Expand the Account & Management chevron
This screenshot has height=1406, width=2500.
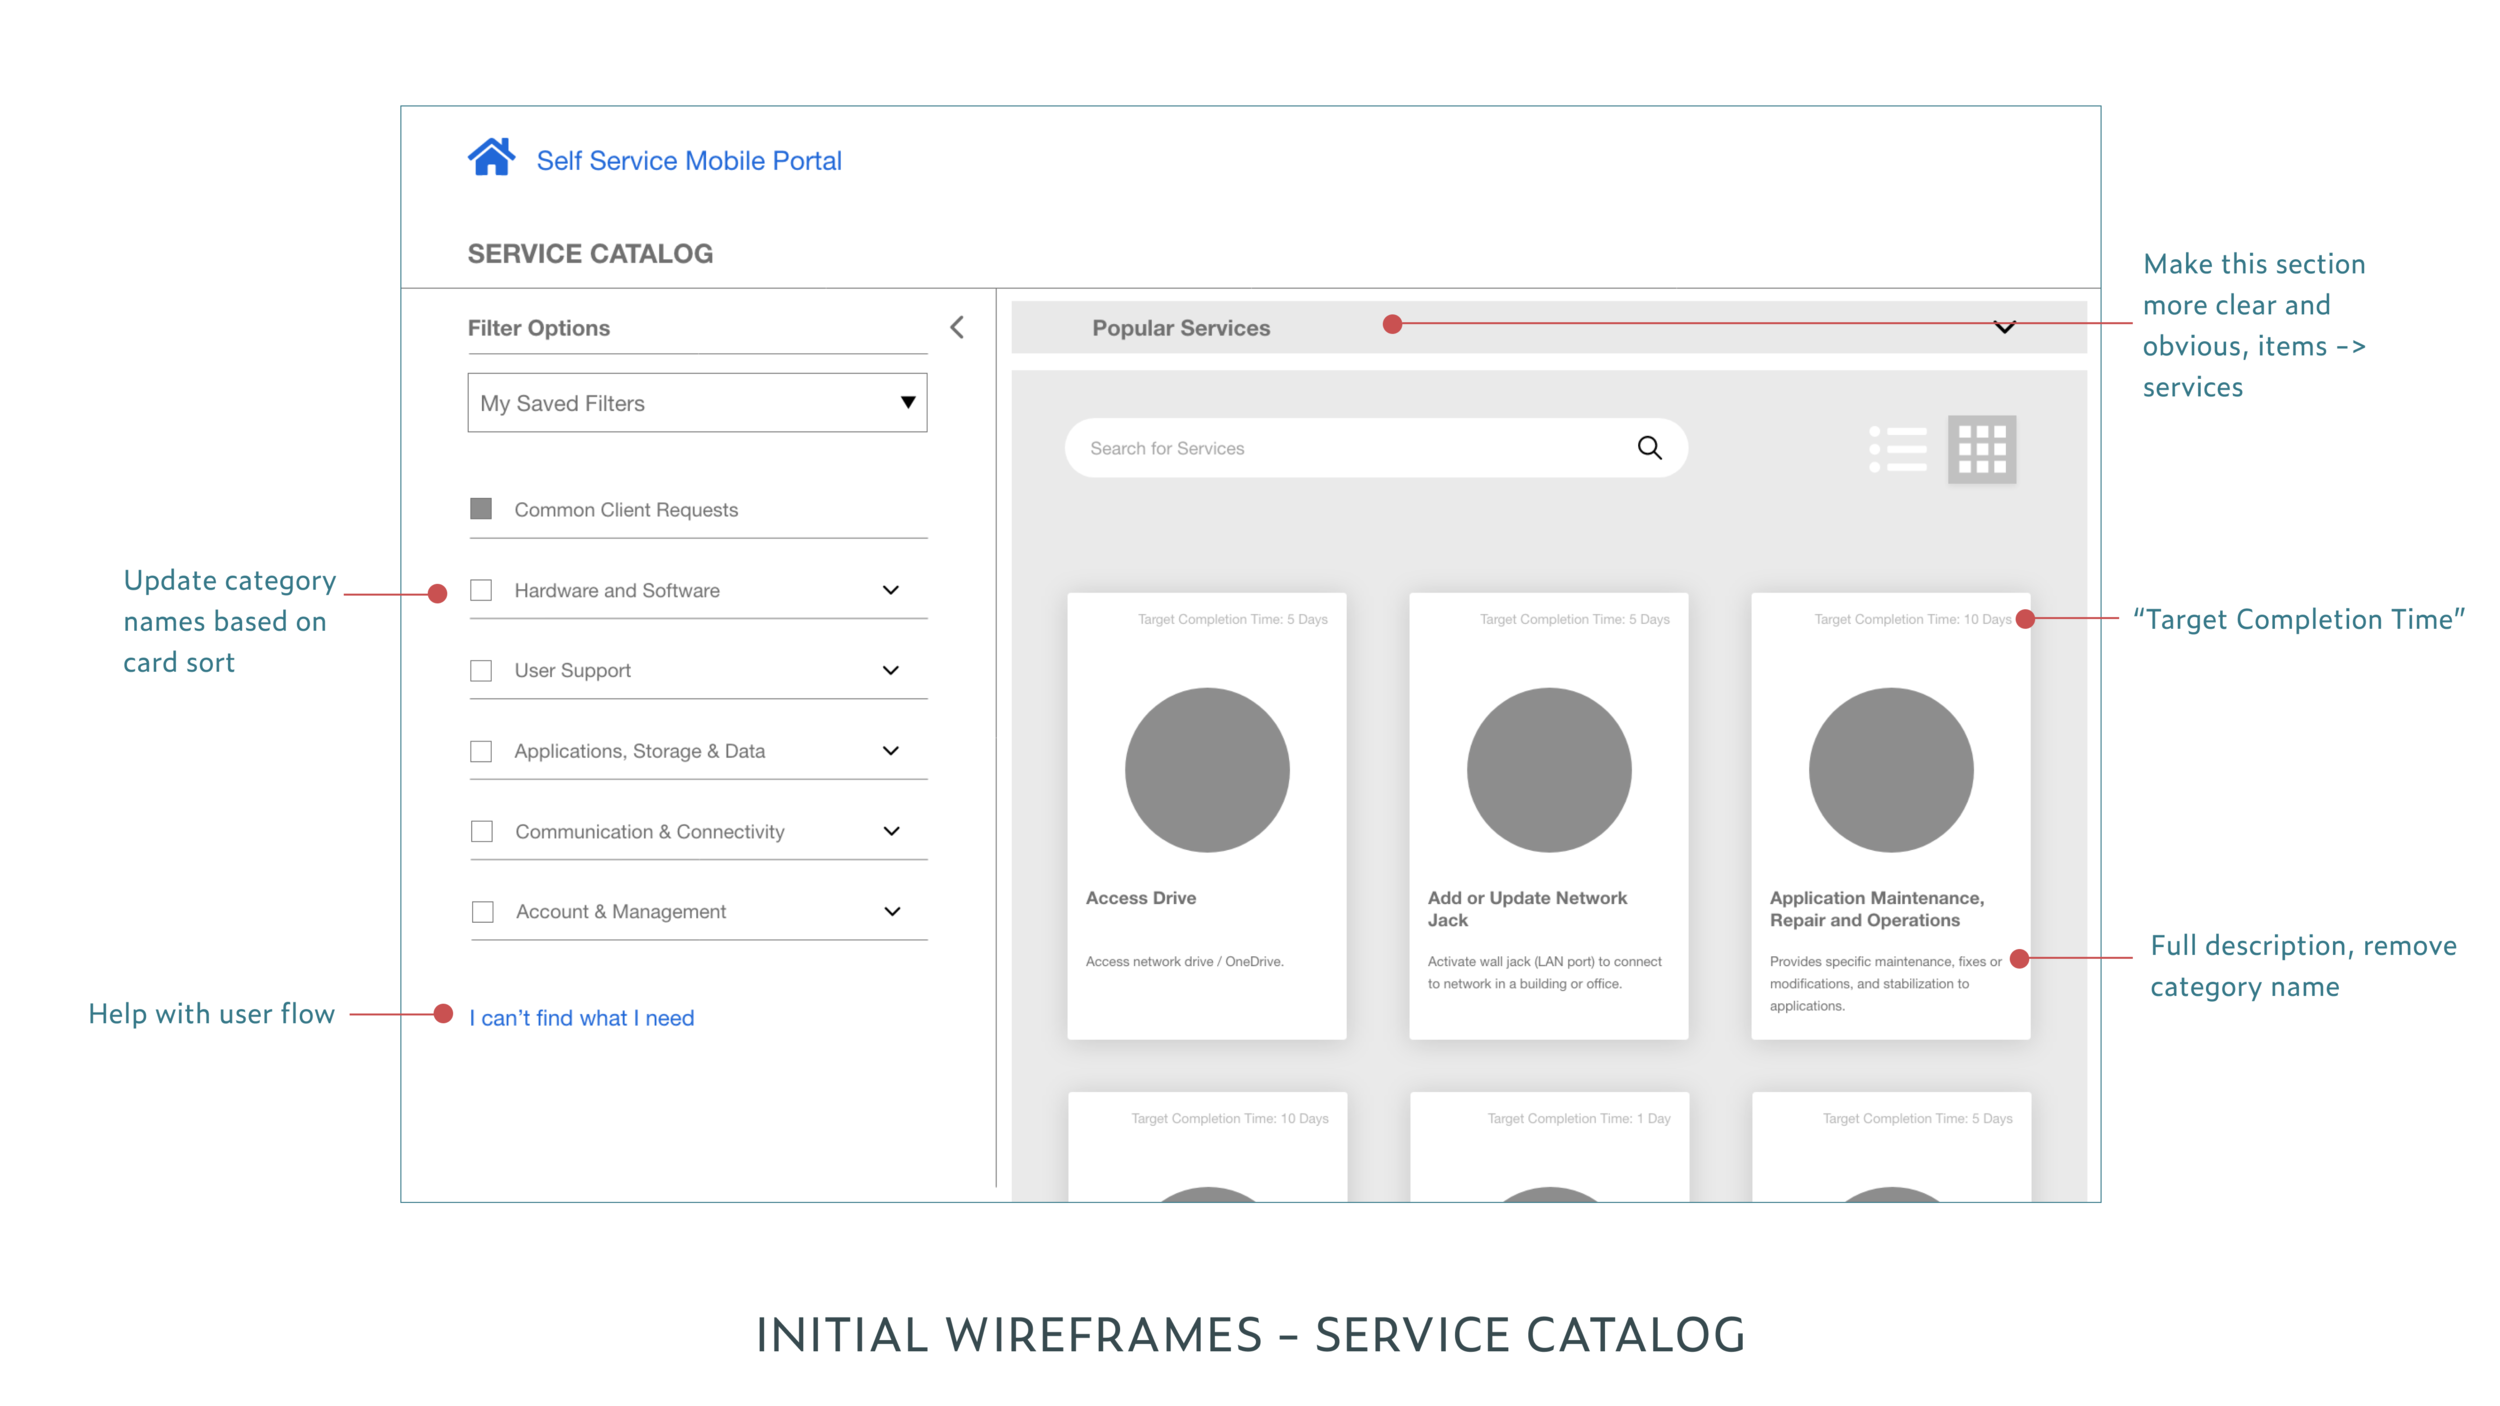892,911
